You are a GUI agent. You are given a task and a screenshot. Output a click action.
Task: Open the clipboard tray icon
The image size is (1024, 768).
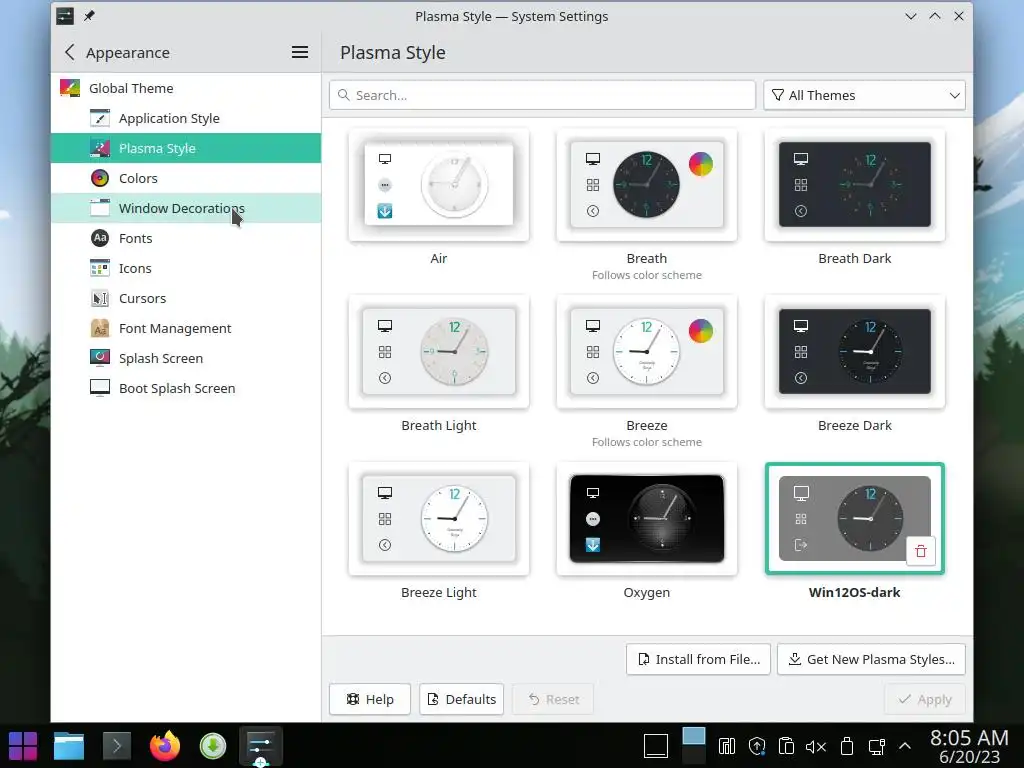[786, 746]
